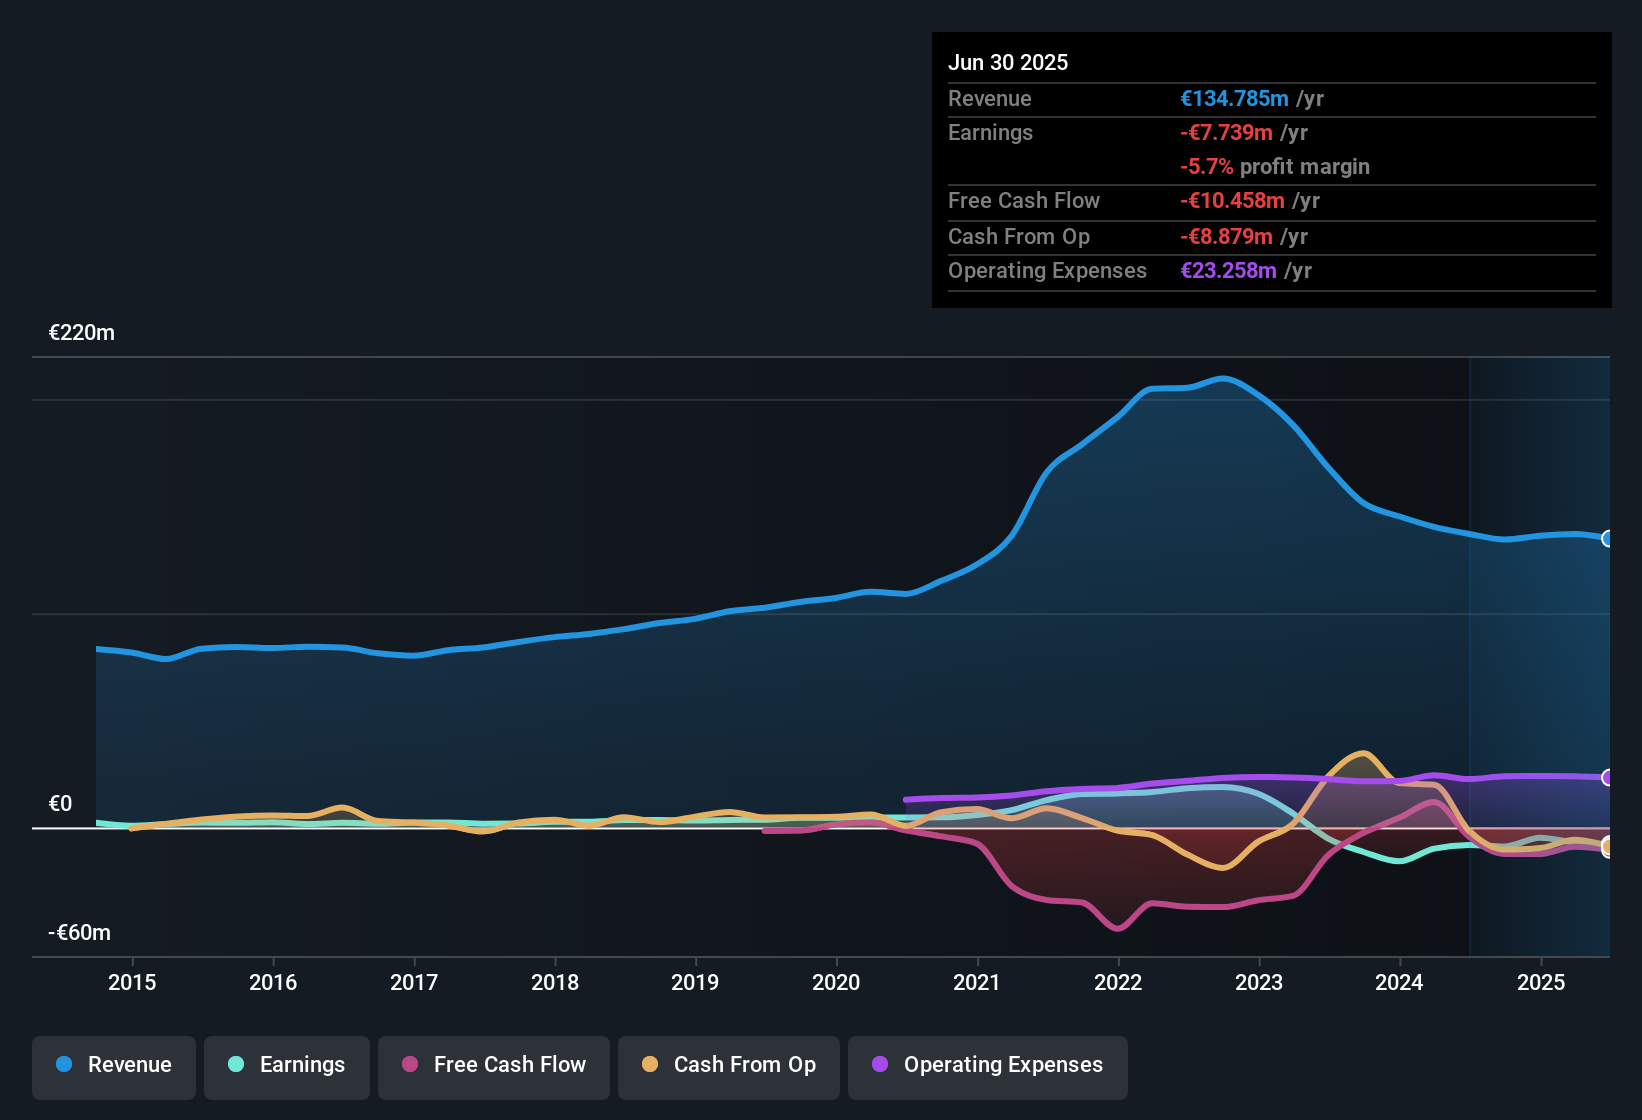The height and width of the screenshot is (1120, 1642).
Task: Select the 2024 x-axis label
Action: tap(1399, 982)
